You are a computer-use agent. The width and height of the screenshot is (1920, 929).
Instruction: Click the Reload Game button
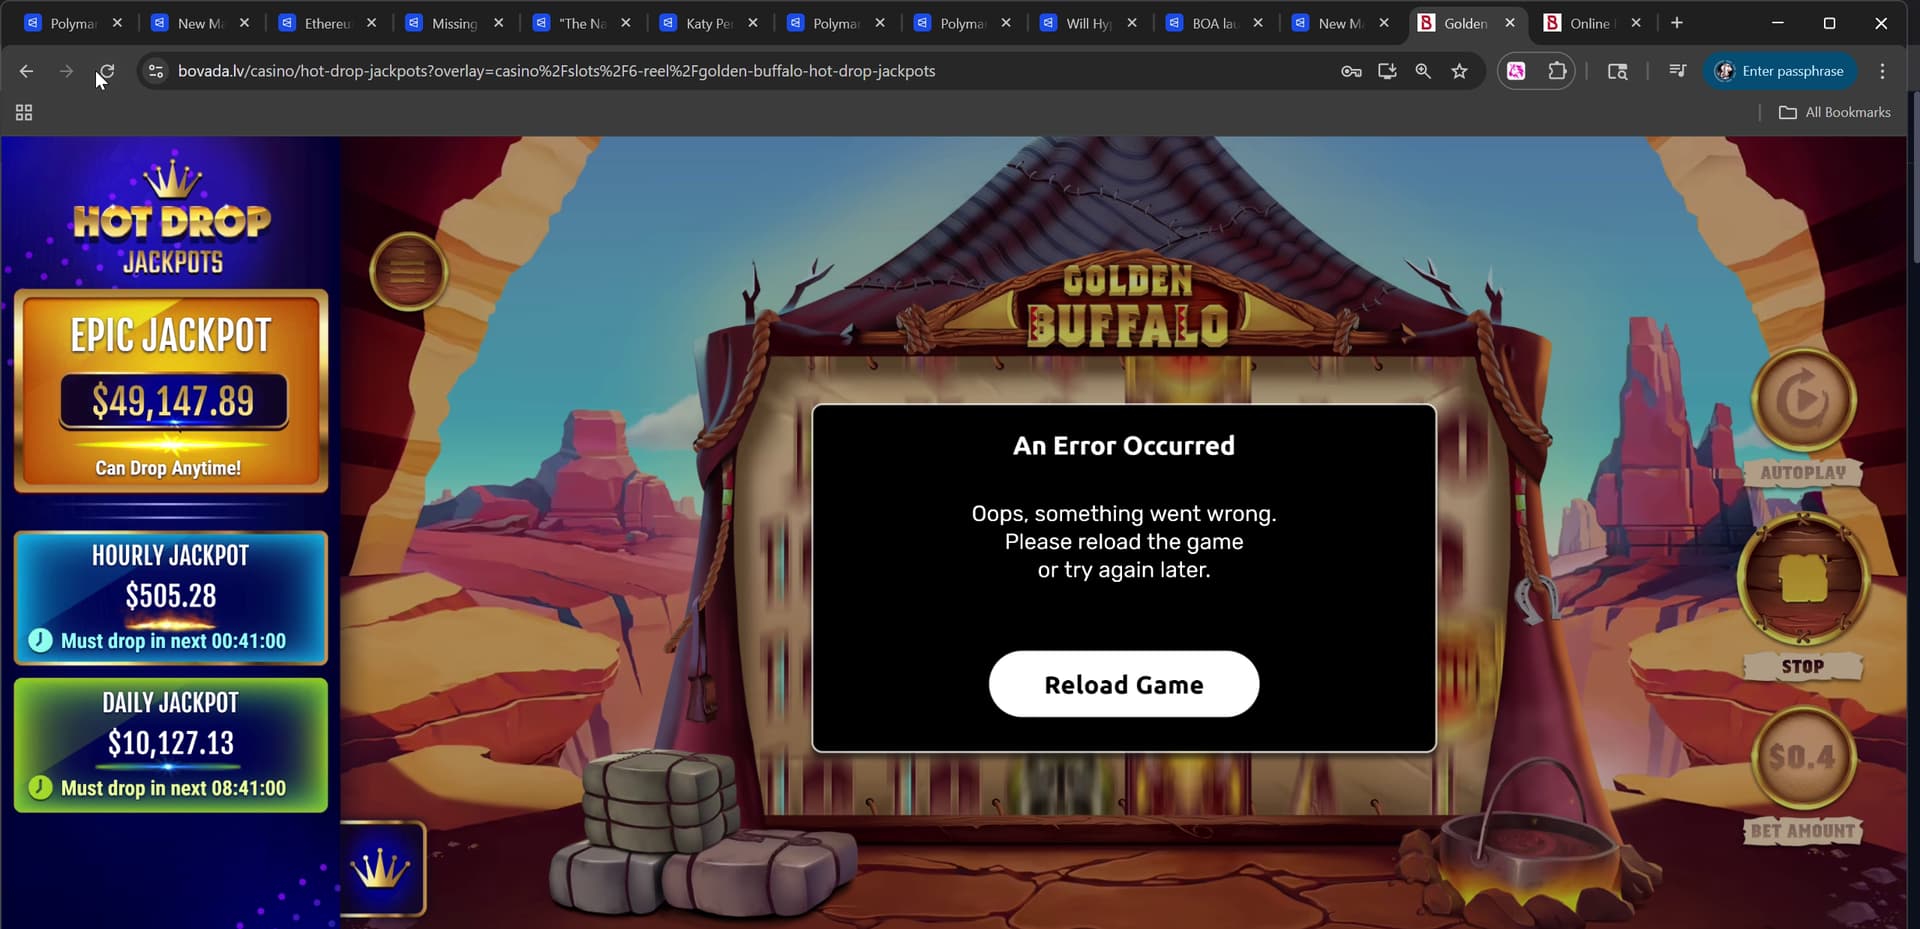pos(1123,684)
